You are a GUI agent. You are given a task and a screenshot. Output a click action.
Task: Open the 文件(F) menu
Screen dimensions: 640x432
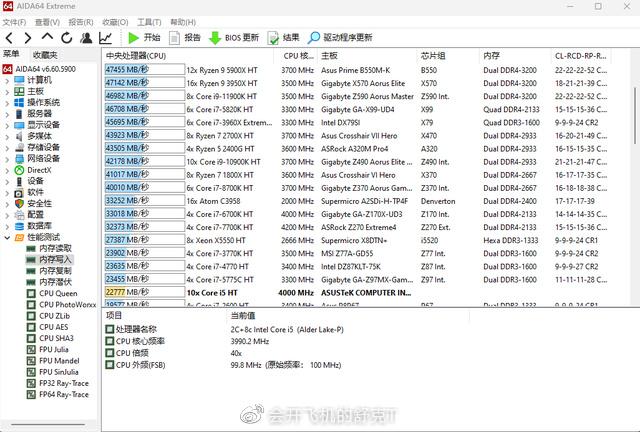14,22
